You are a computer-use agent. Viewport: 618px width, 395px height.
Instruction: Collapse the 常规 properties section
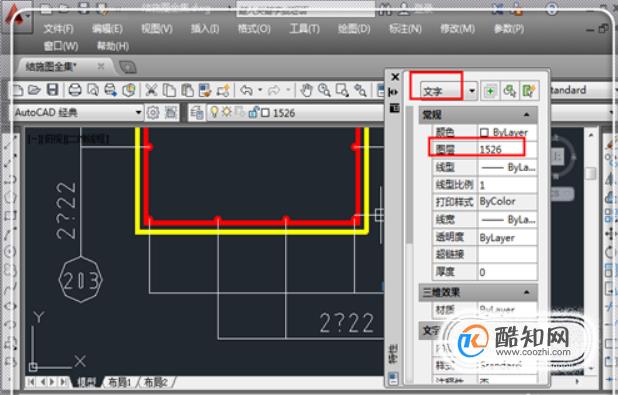pos(527,115)
